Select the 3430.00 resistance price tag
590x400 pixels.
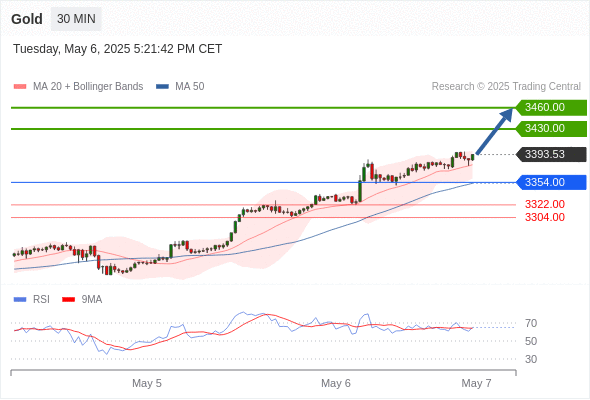pyautogui.click(x=551, y=129)
